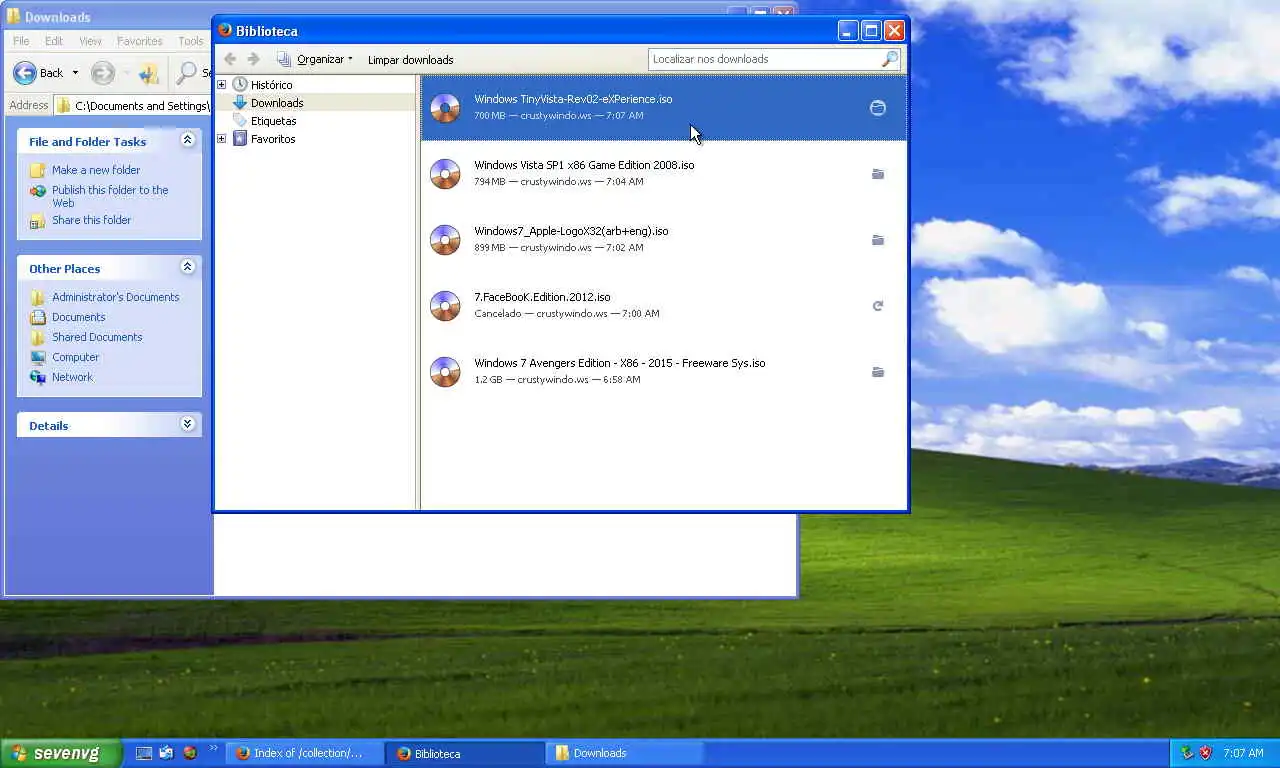Click the Biblioteca forward arrow button
The width and height of the screenshot is (1280, 768).
coord(254,59)
